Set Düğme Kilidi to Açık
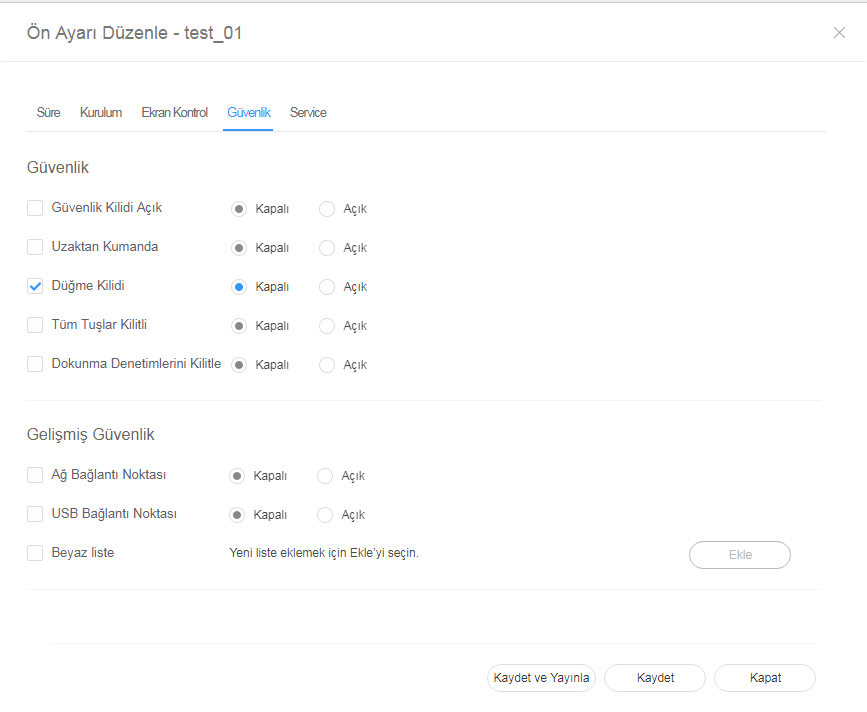Image resolution: width=867 pixels, height=712 pixels. point(327,287)
